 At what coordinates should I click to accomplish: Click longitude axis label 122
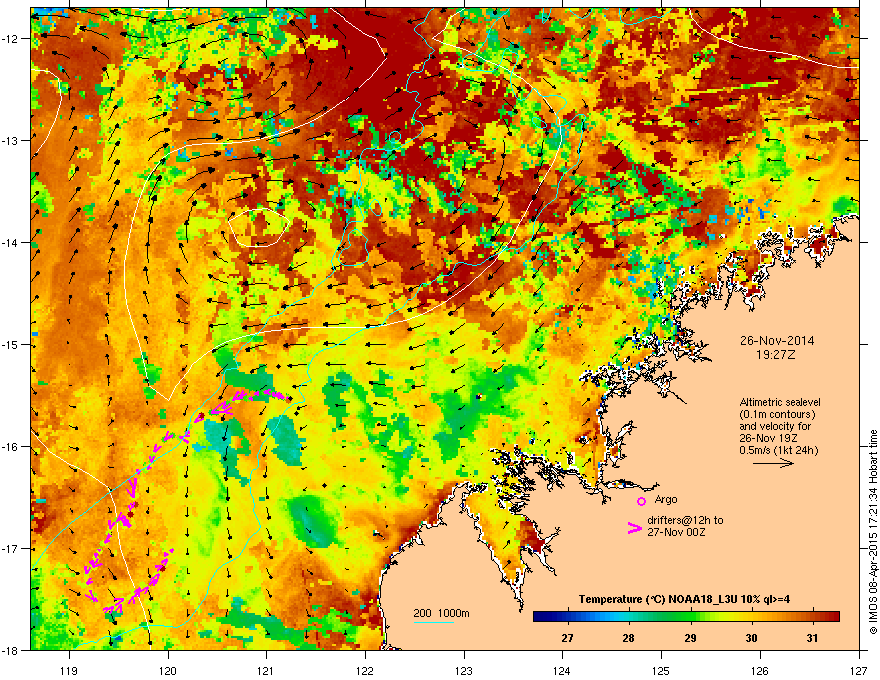365,670
